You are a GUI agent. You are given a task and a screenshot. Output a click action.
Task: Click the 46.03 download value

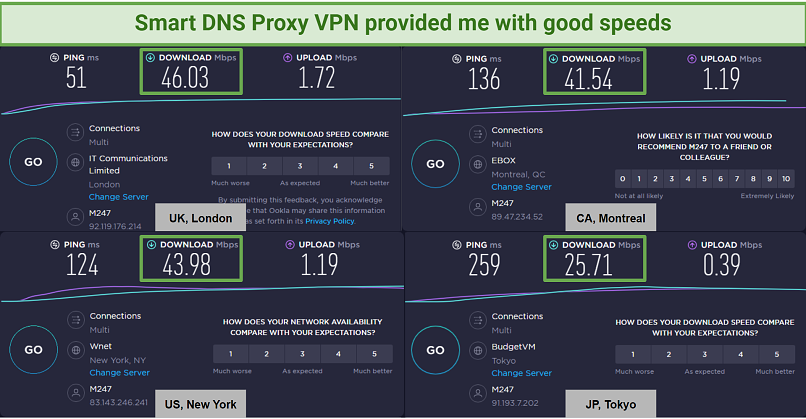(185, 78)
